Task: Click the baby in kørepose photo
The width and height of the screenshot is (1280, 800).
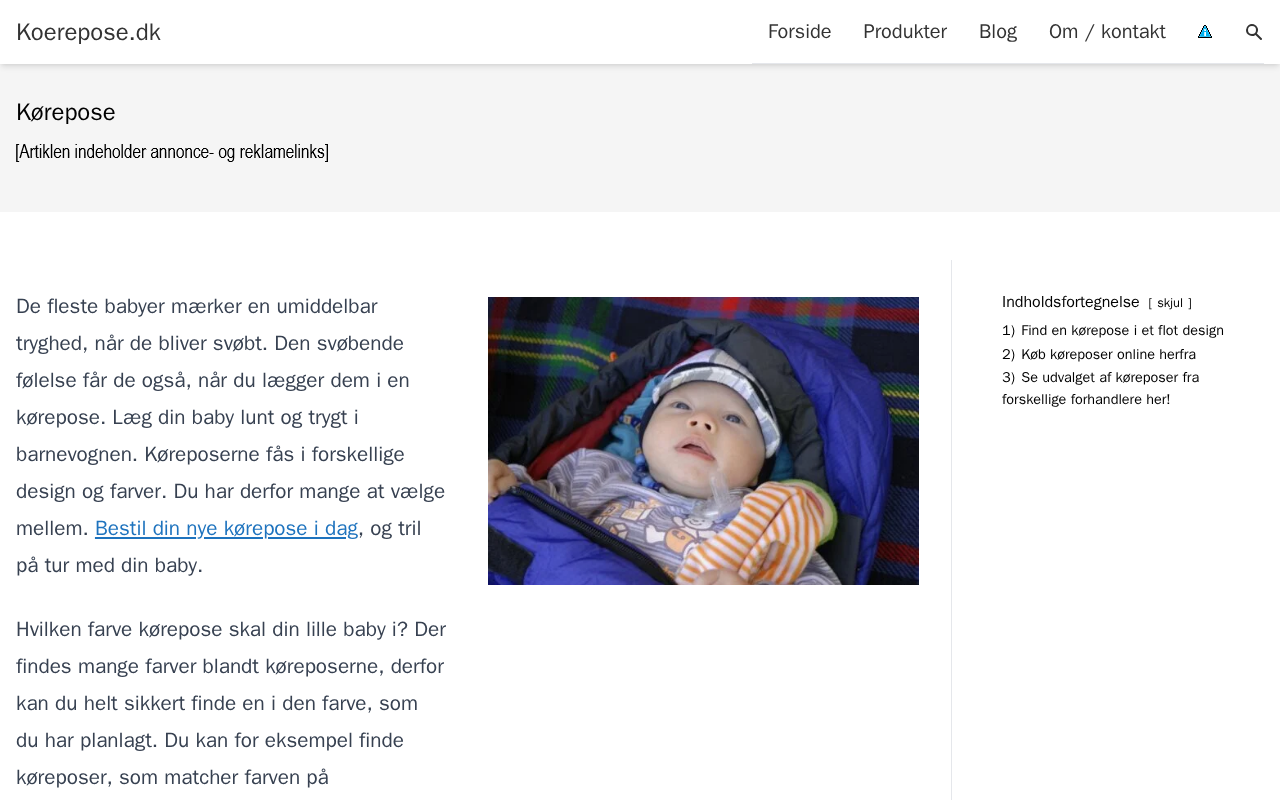Action: tap(703, 441)
